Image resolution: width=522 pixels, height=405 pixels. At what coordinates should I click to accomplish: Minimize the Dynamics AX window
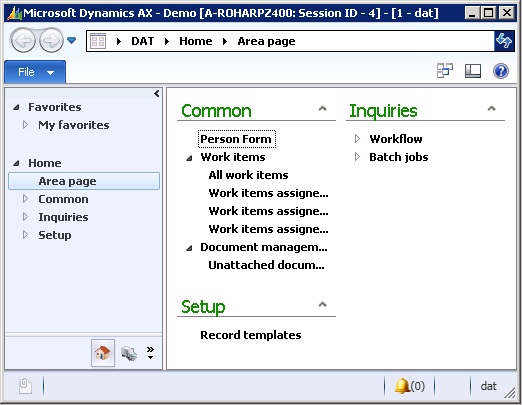[472, 13]
